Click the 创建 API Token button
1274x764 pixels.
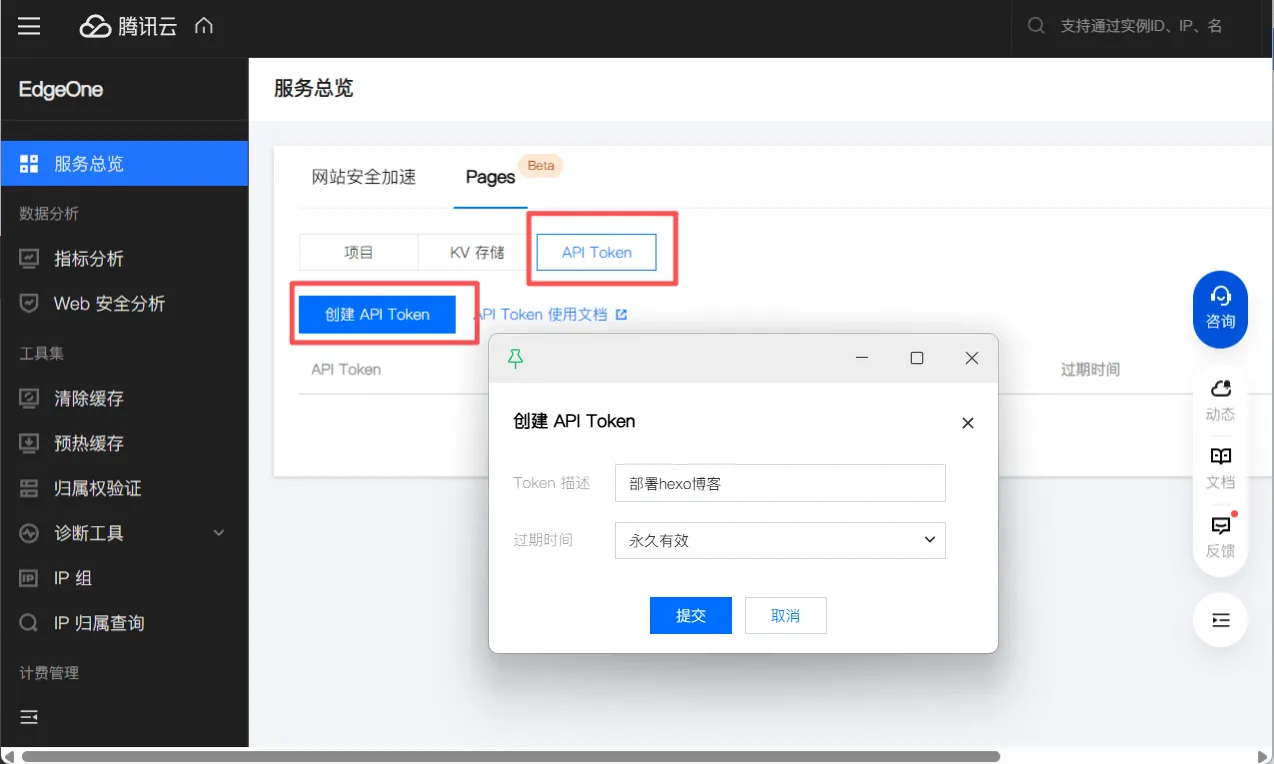[x=377, y=314]
